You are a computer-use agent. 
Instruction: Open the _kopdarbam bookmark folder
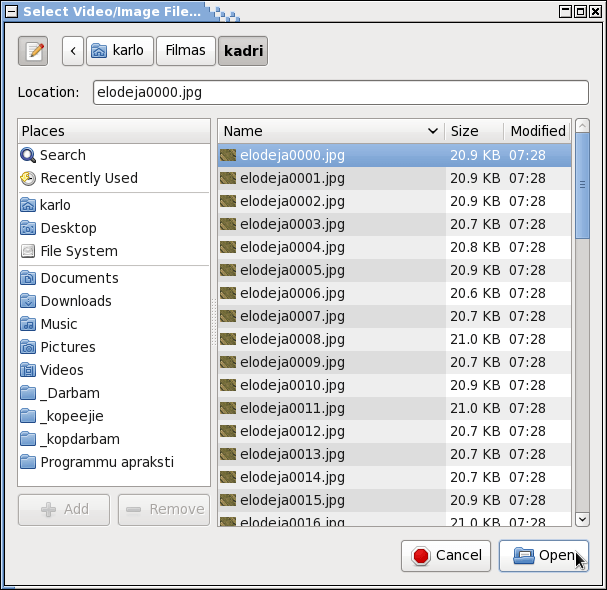(x=114, y=439)
